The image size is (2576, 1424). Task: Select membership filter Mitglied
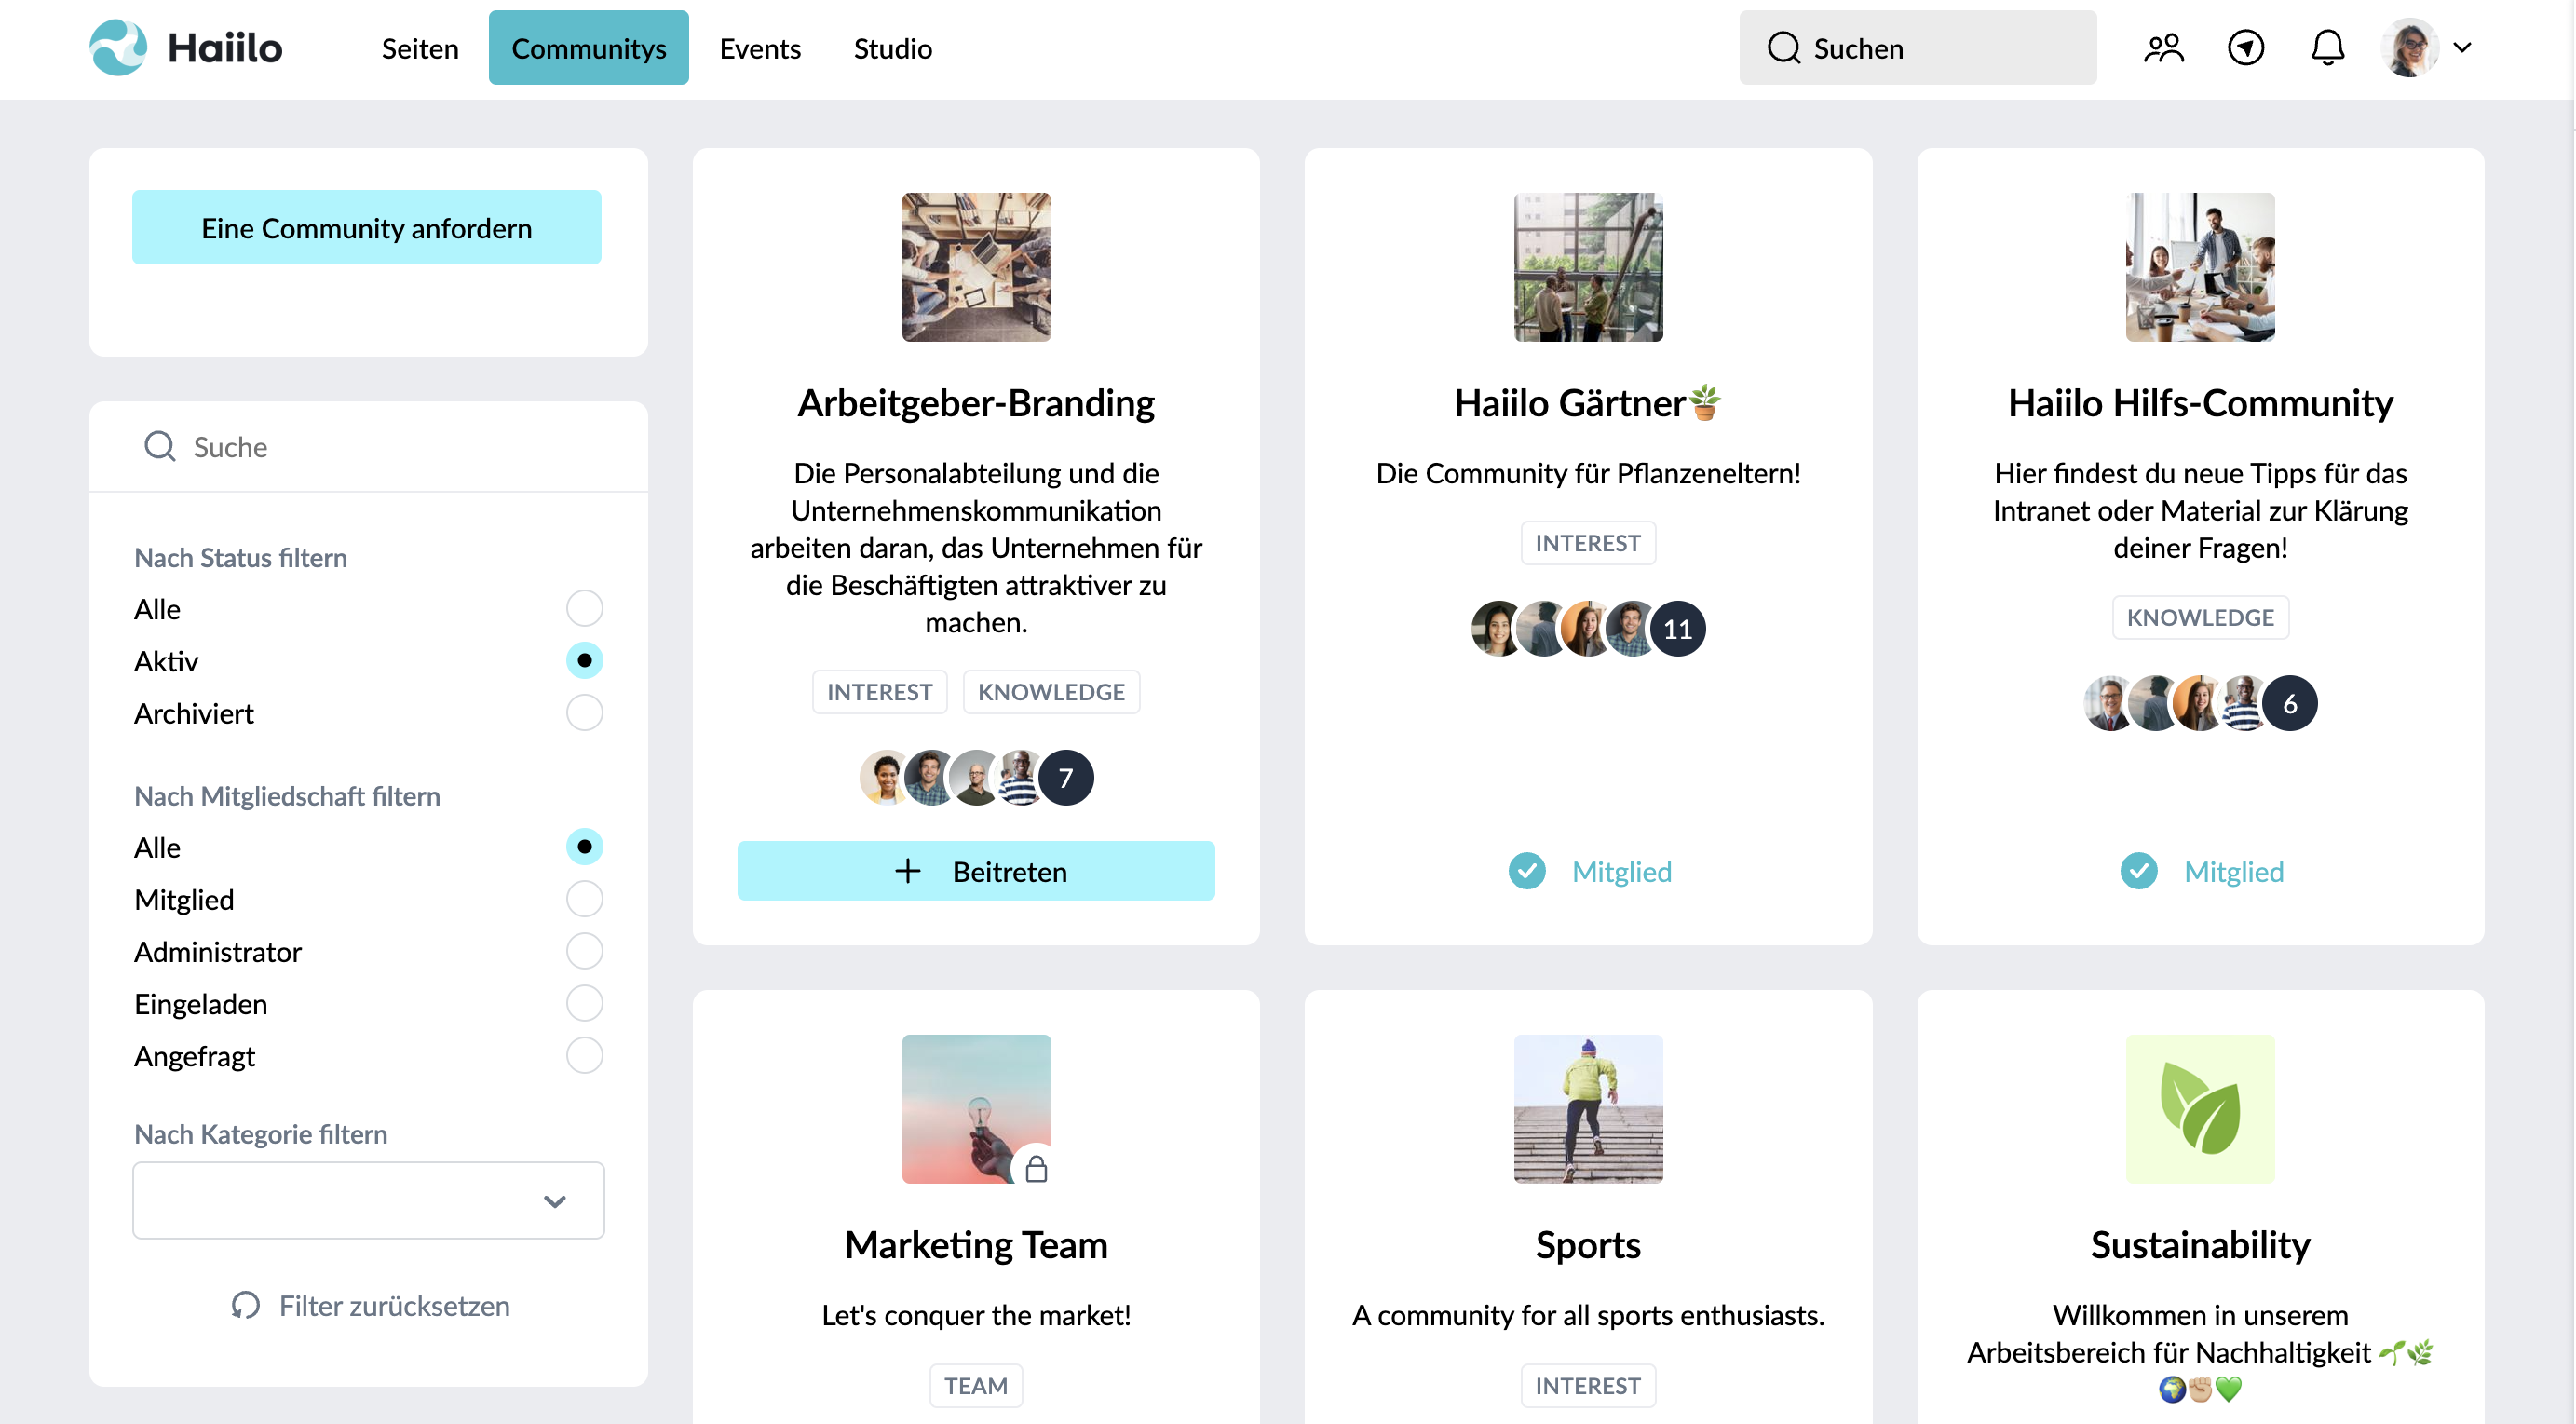[584, 899]
